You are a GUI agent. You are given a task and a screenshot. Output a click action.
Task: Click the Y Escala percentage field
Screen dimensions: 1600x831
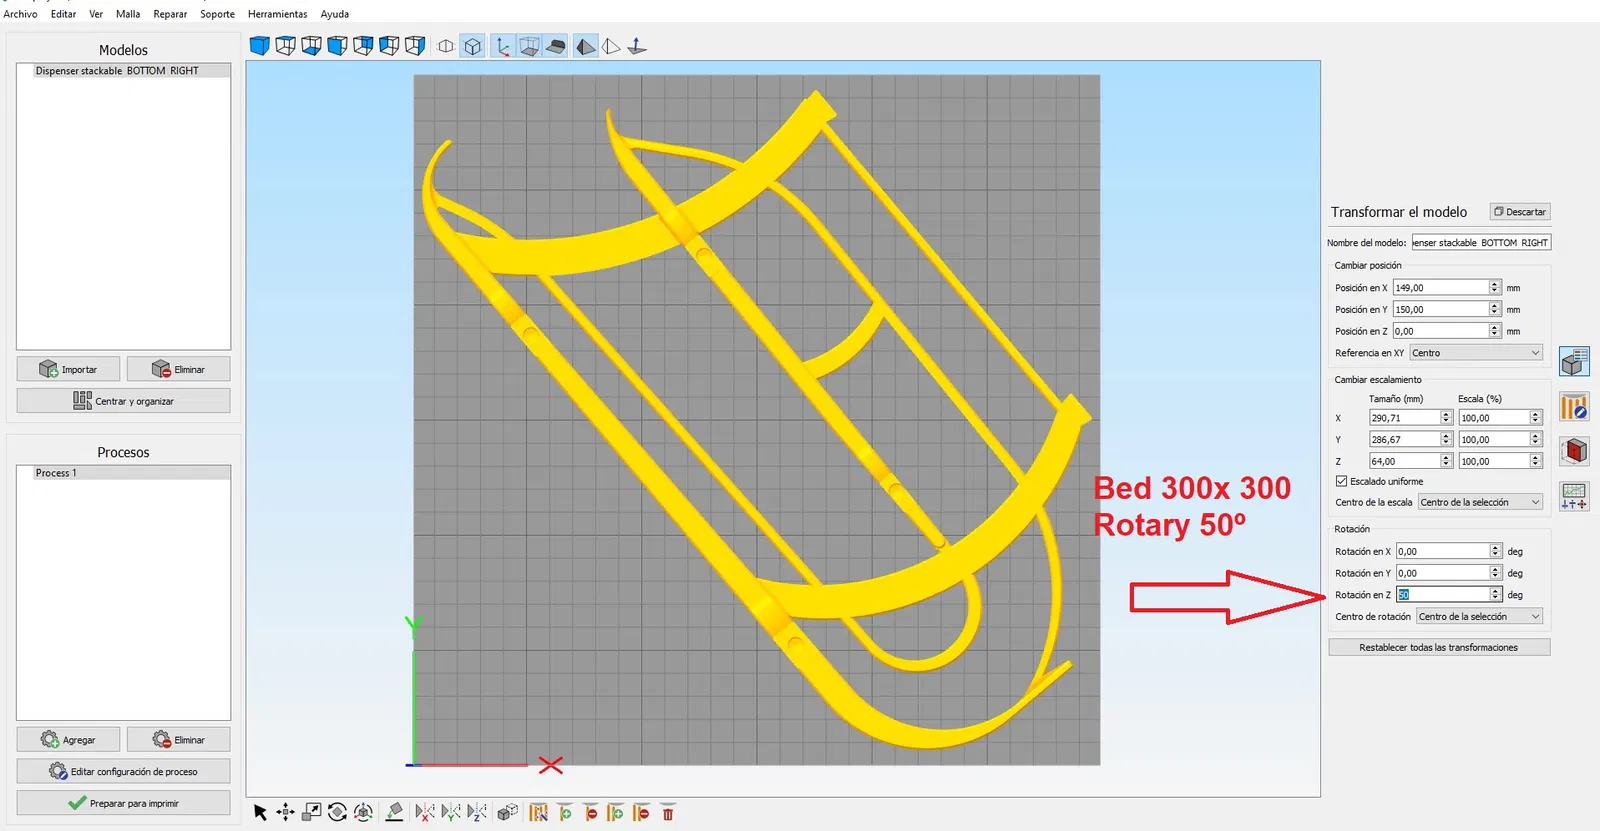click(1494, 439)
